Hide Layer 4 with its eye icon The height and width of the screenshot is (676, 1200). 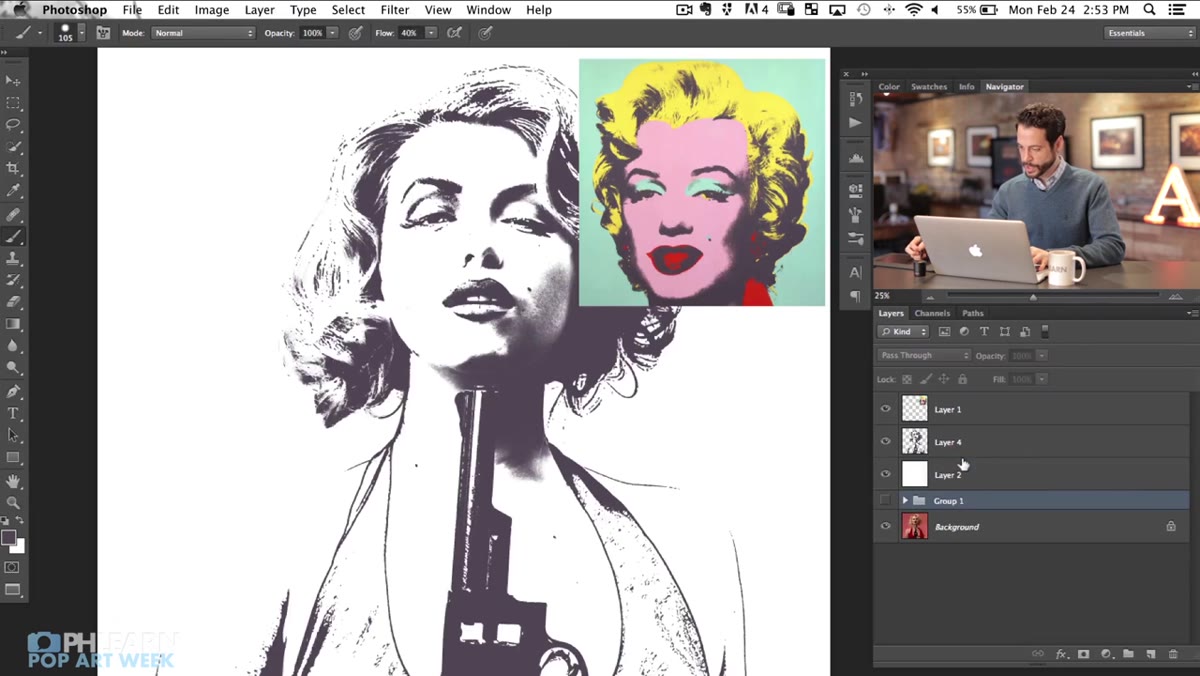click(885, 441)
